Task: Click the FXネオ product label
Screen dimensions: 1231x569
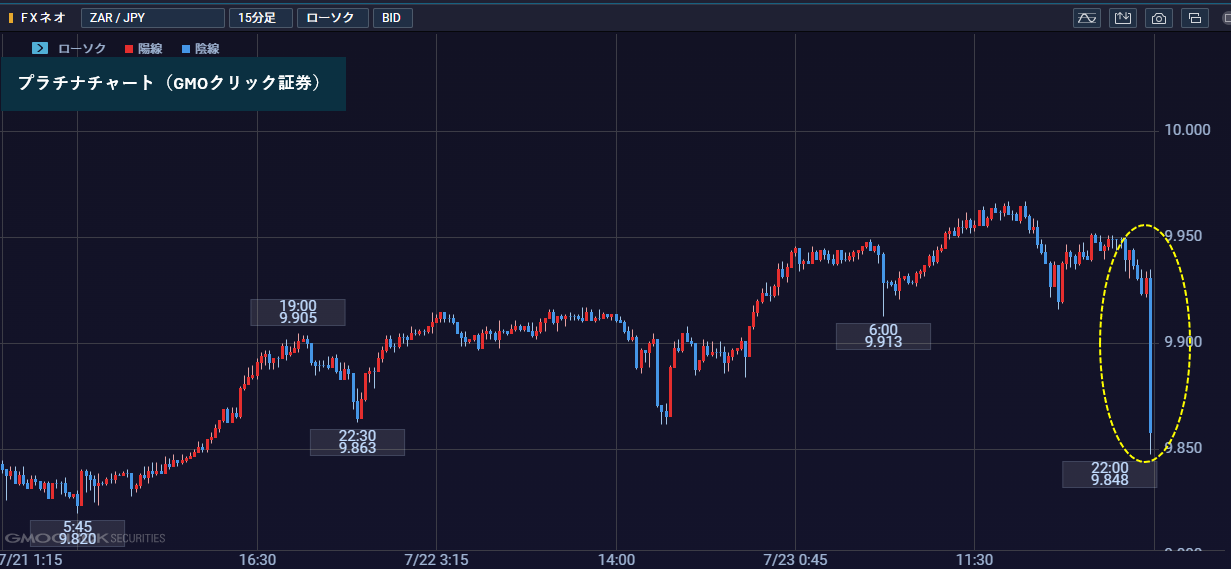Action: [x=43, y=18]
